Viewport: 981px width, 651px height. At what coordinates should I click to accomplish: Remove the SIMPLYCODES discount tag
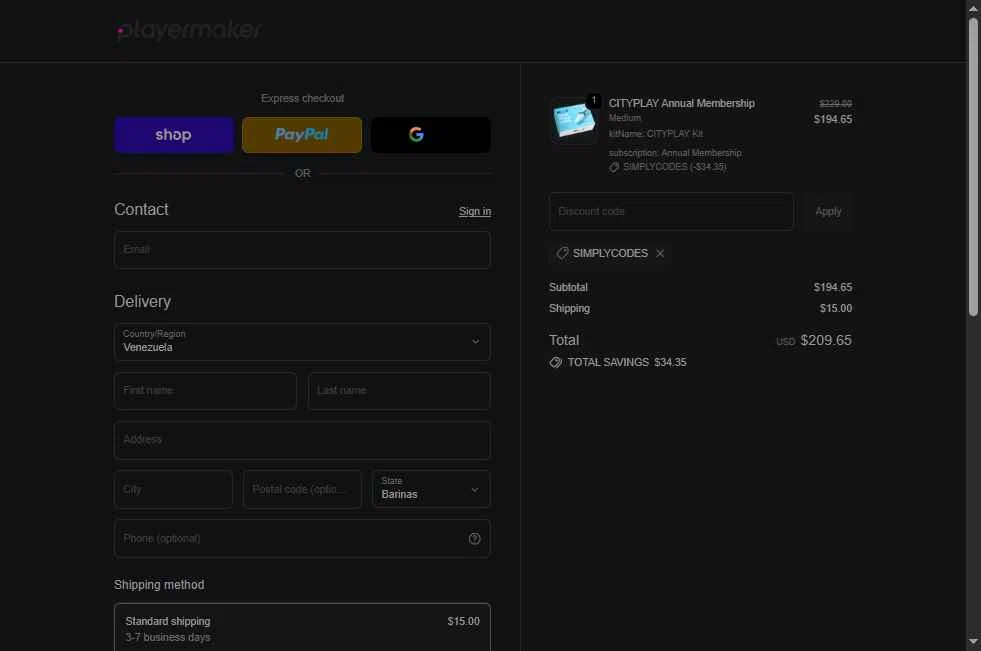[660, 253]
